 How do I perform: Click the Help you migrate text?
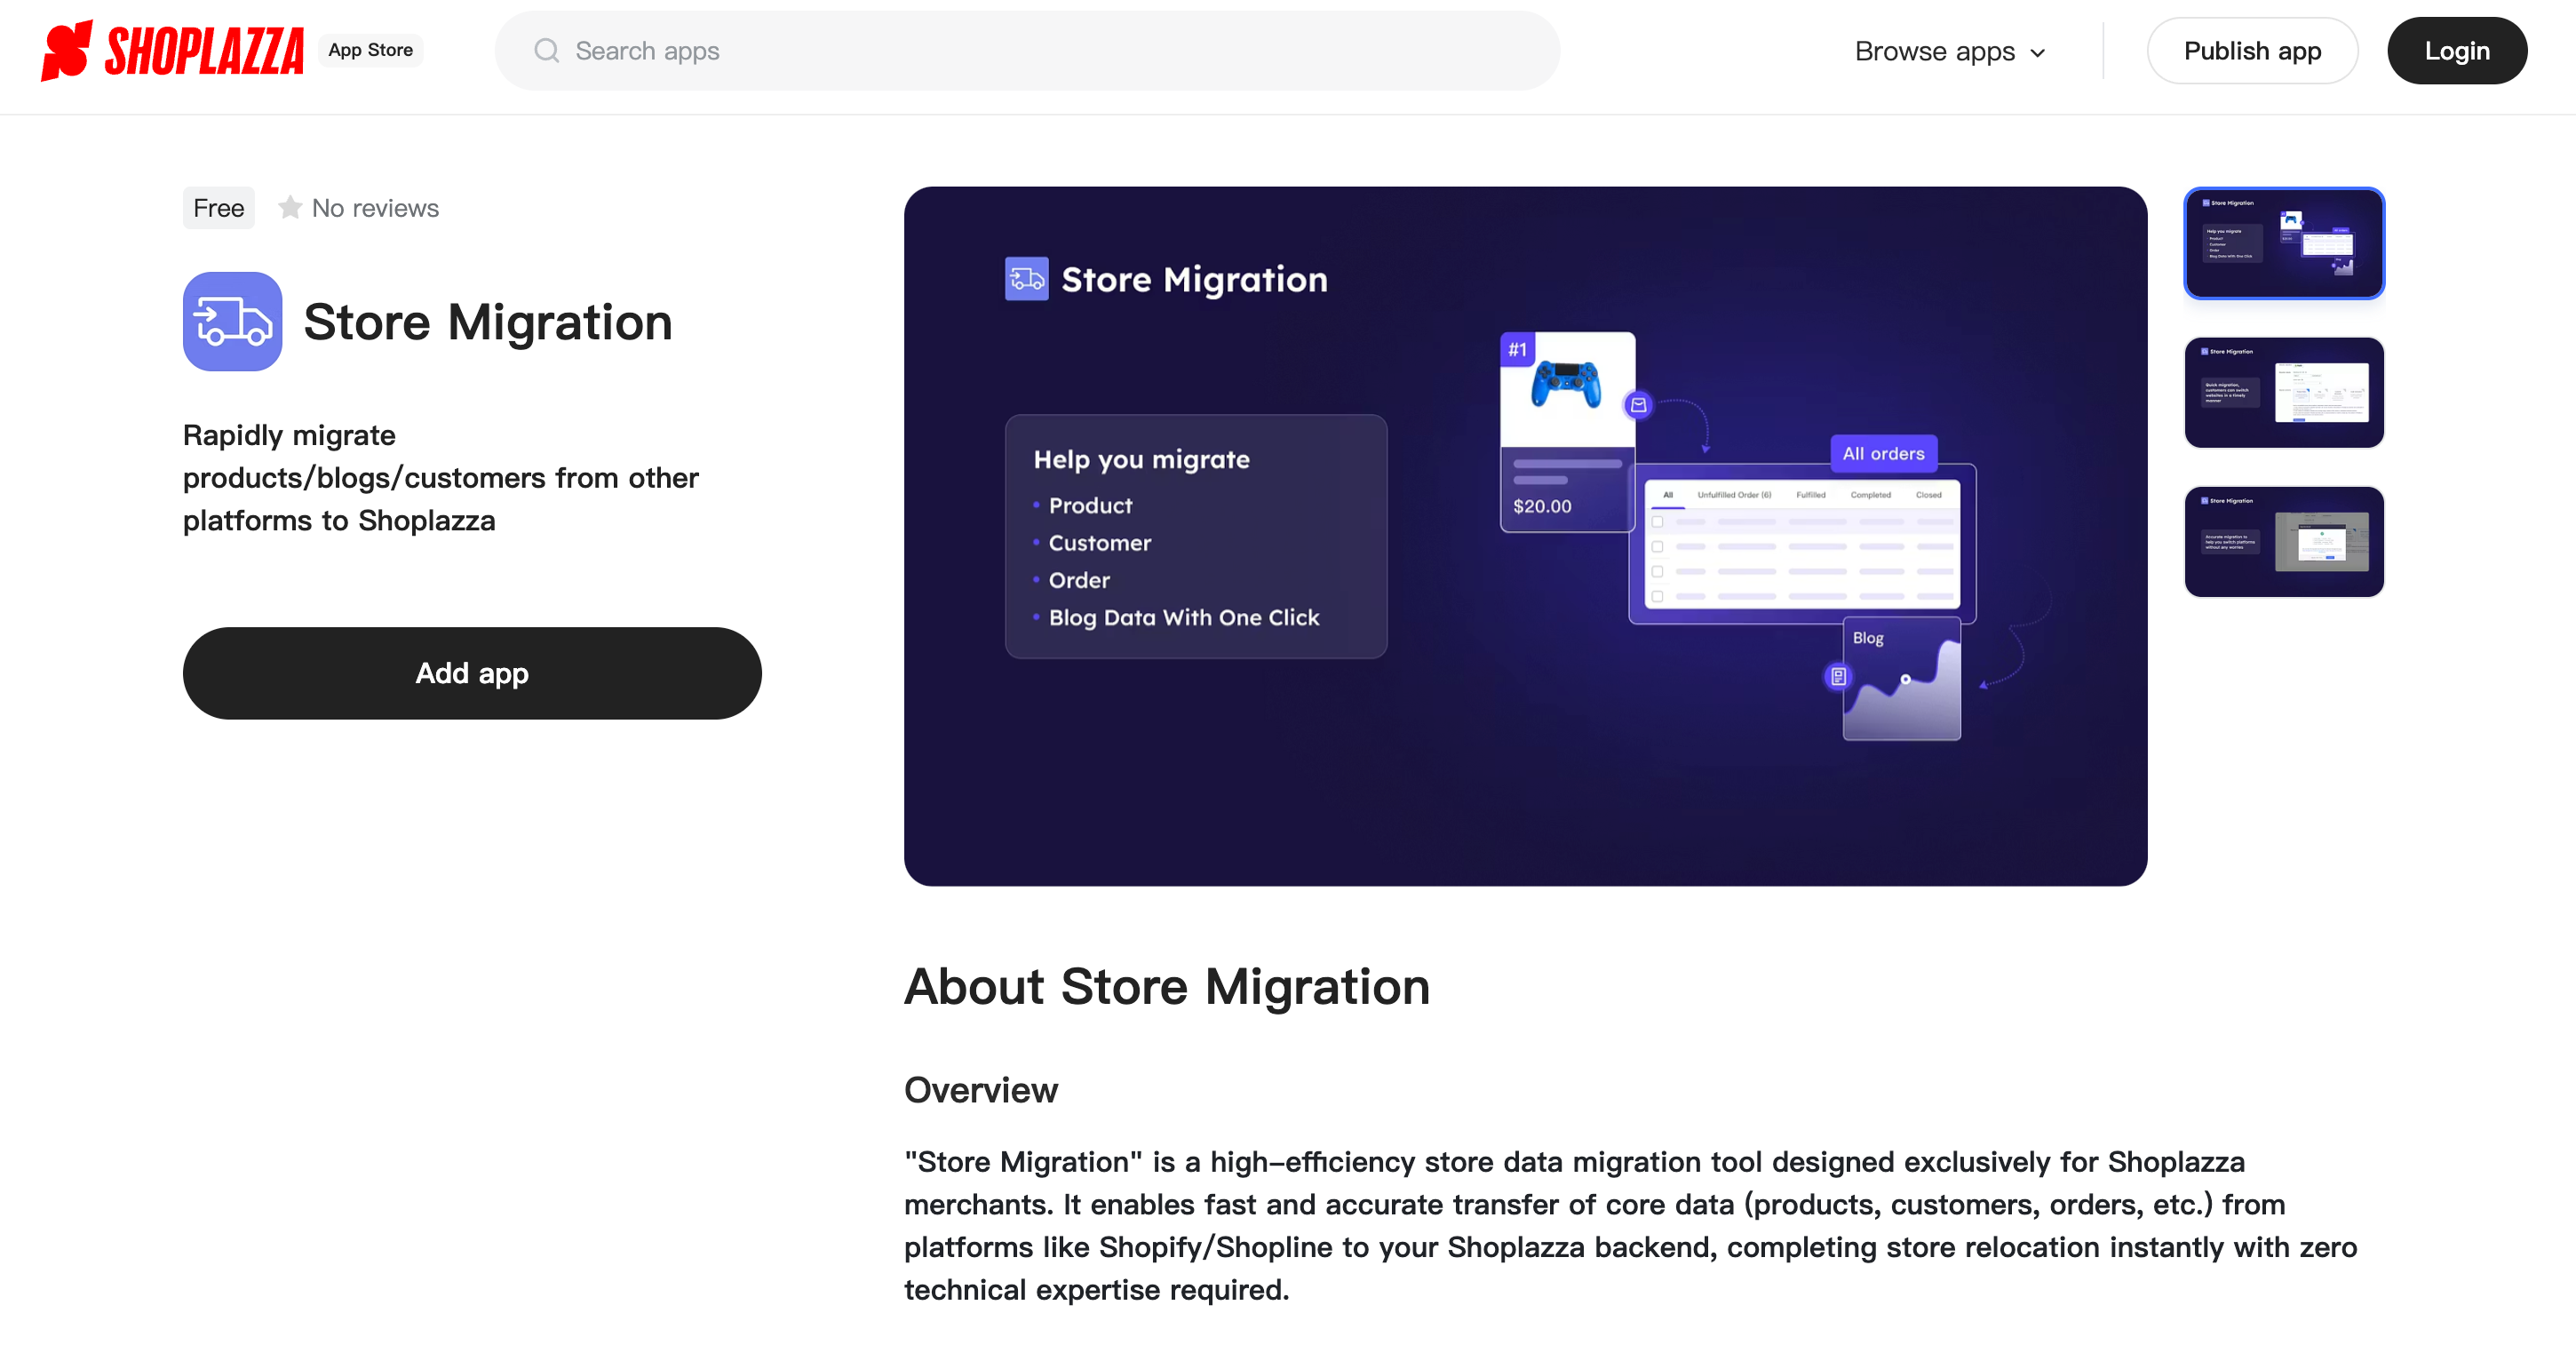pos(1141,460)
